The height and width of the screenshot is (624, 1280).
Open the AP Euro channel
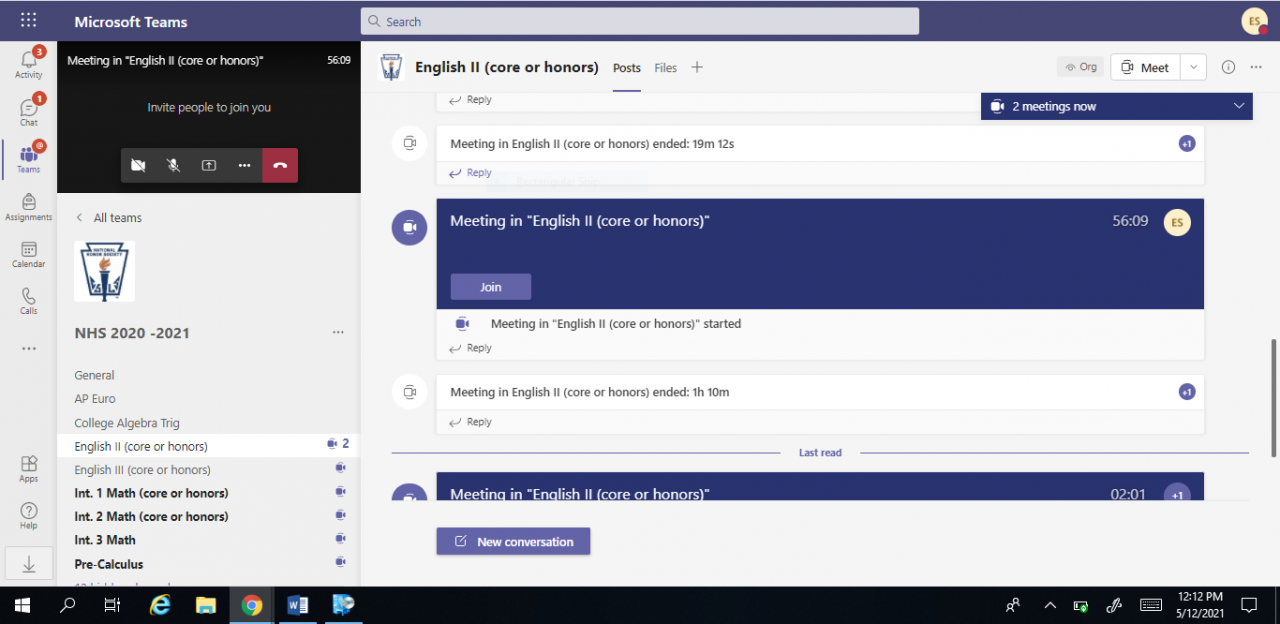click(208, 399)
